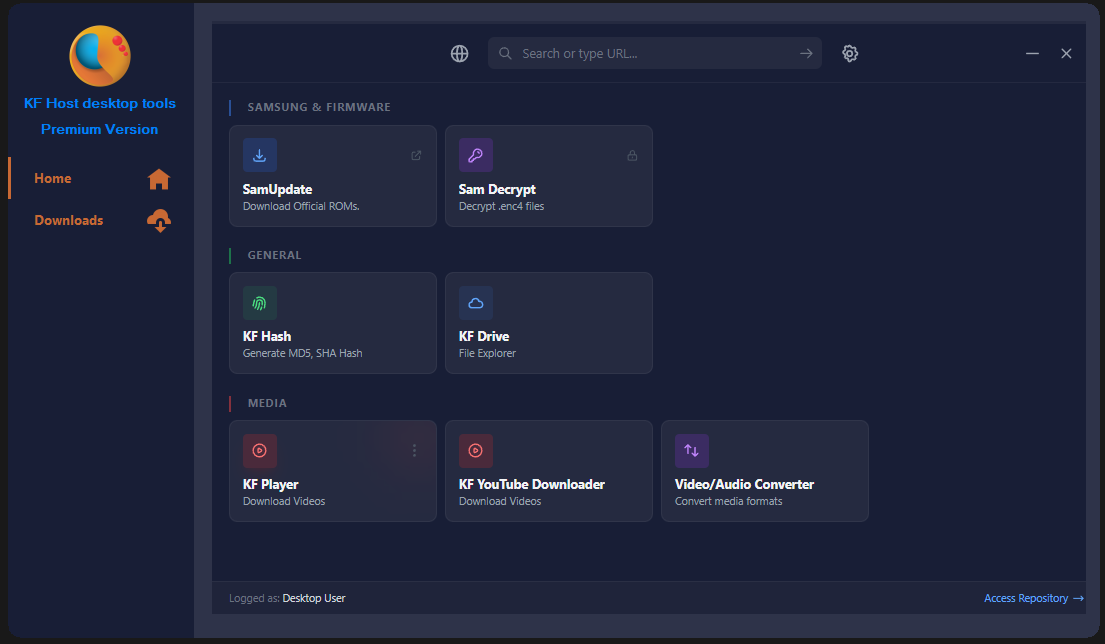Screen dimensions: 1105x644
Task: Click the globe icon near the search bar
Action: pyautogui.click(x=459, y=53)
